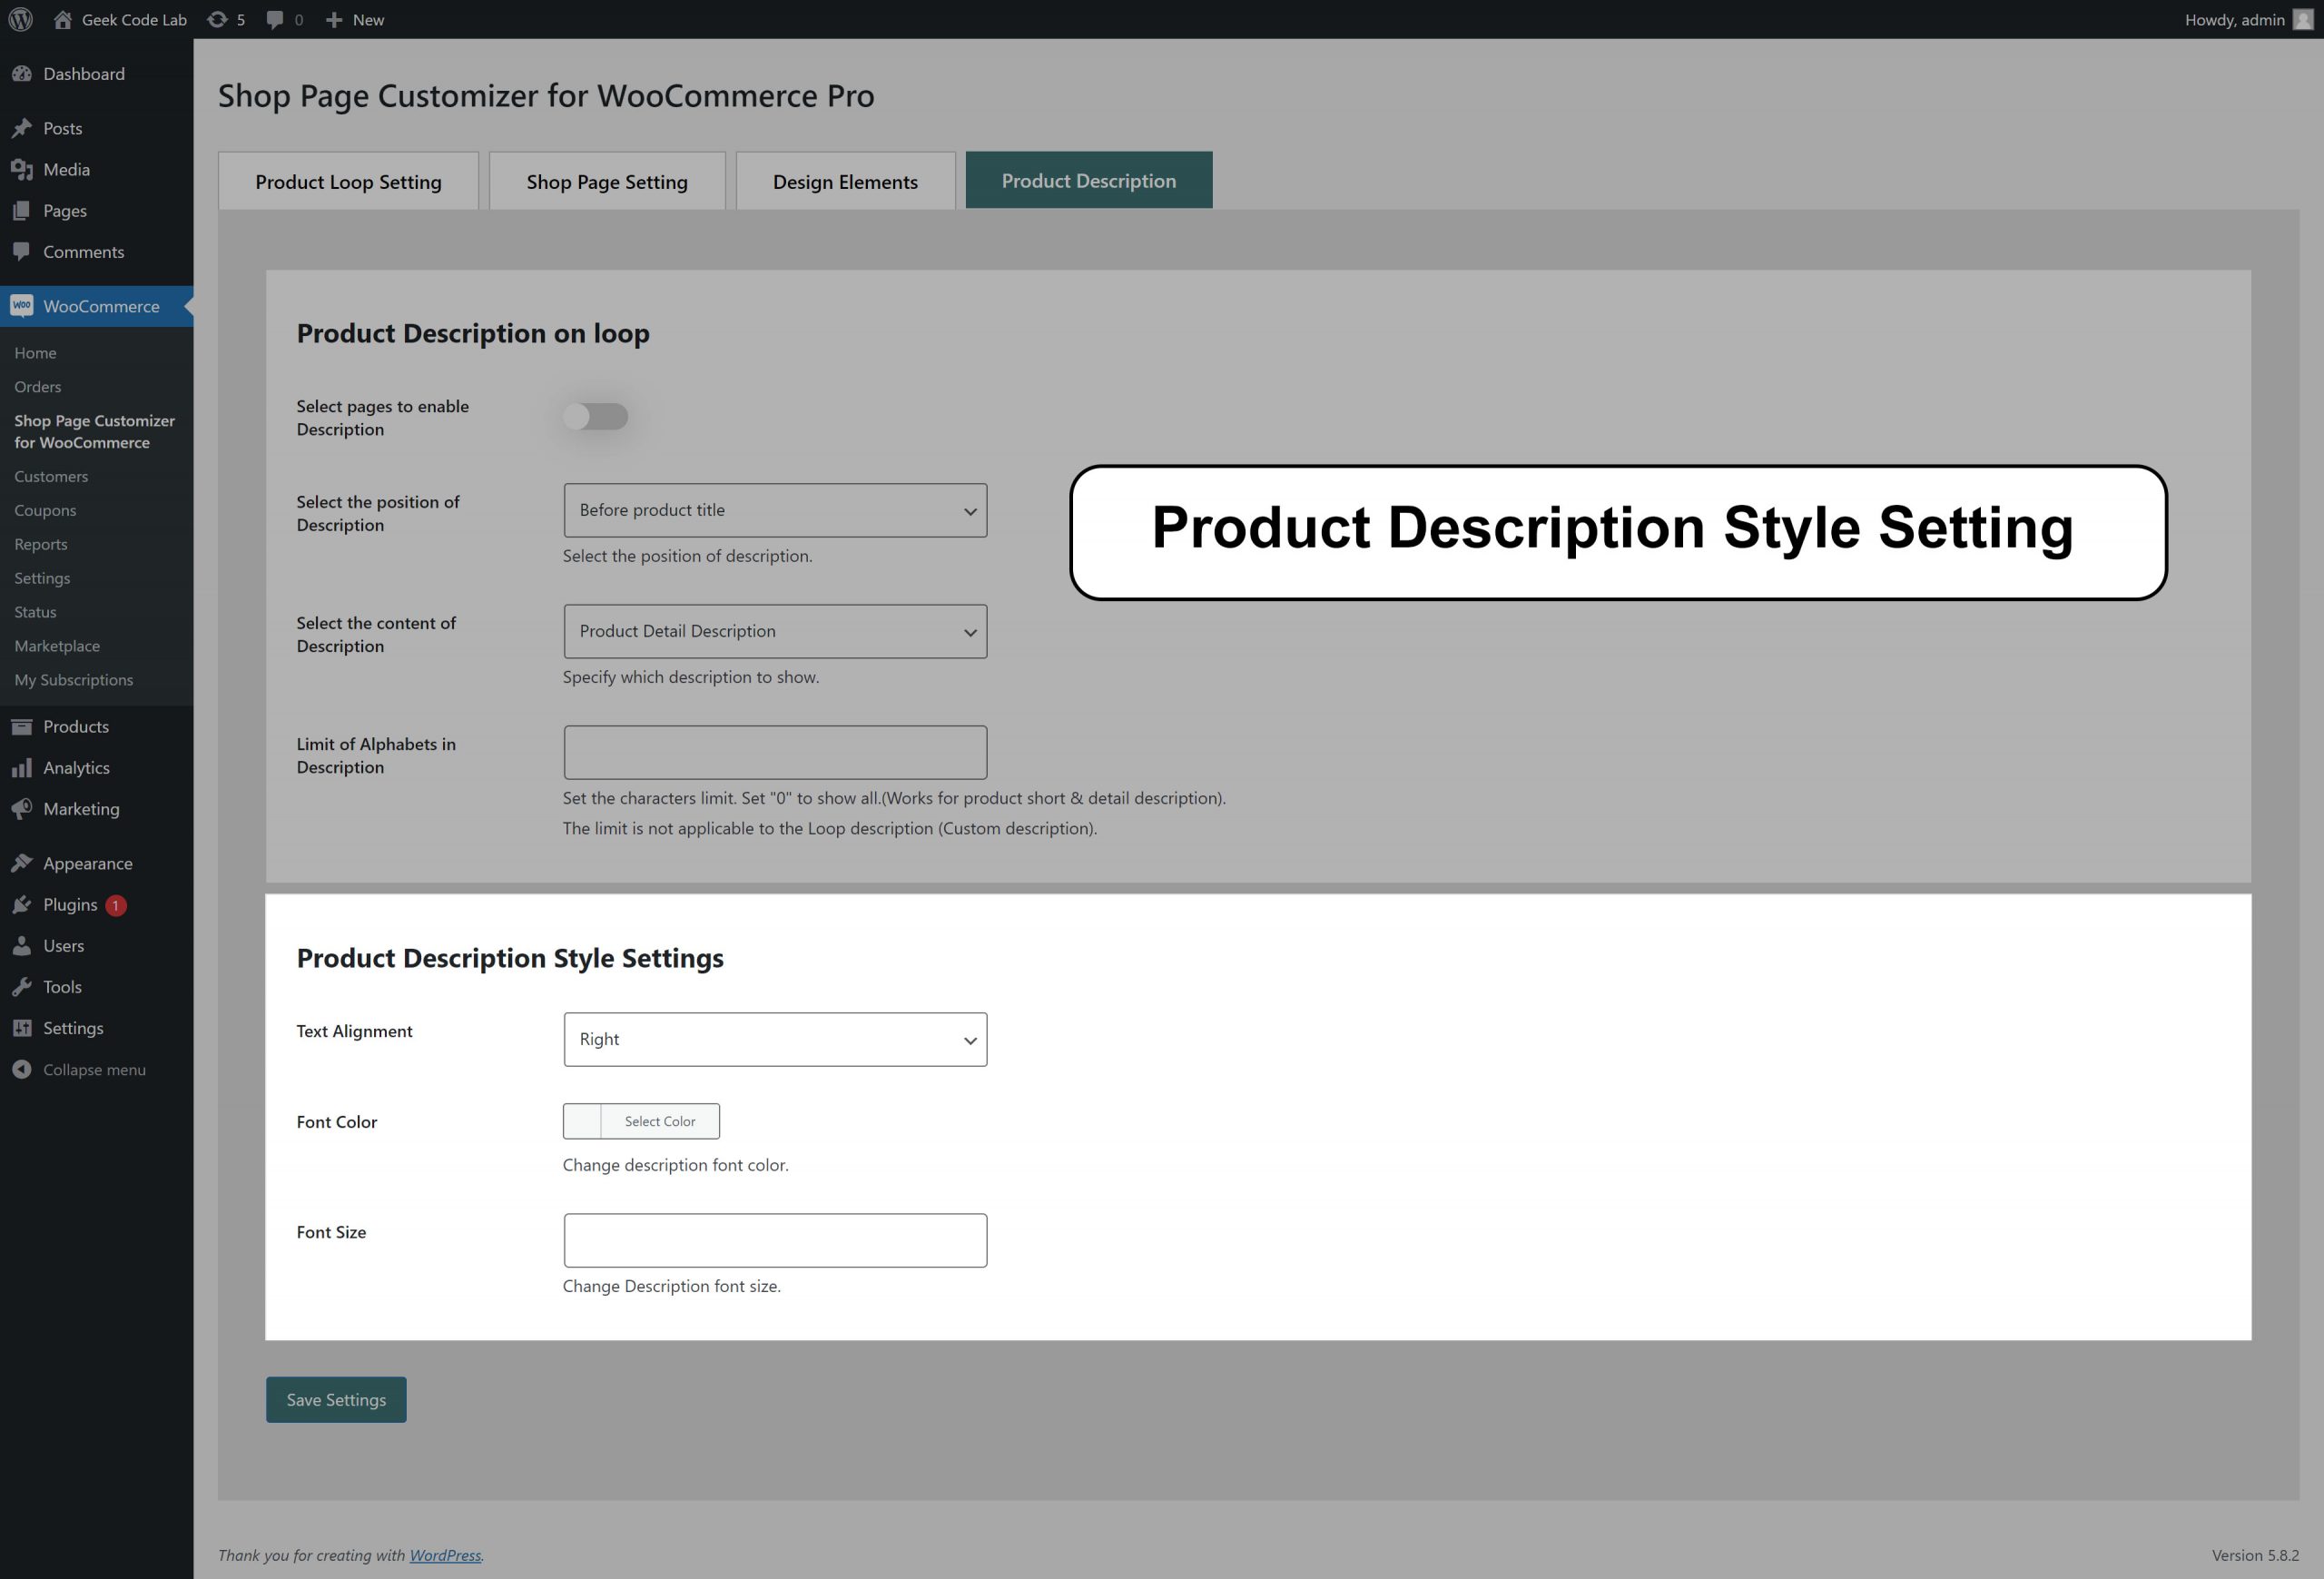This screenshot has width=2324, height=1579.
Task: Open the WordPress link in footer
Action: [445, 1555]
